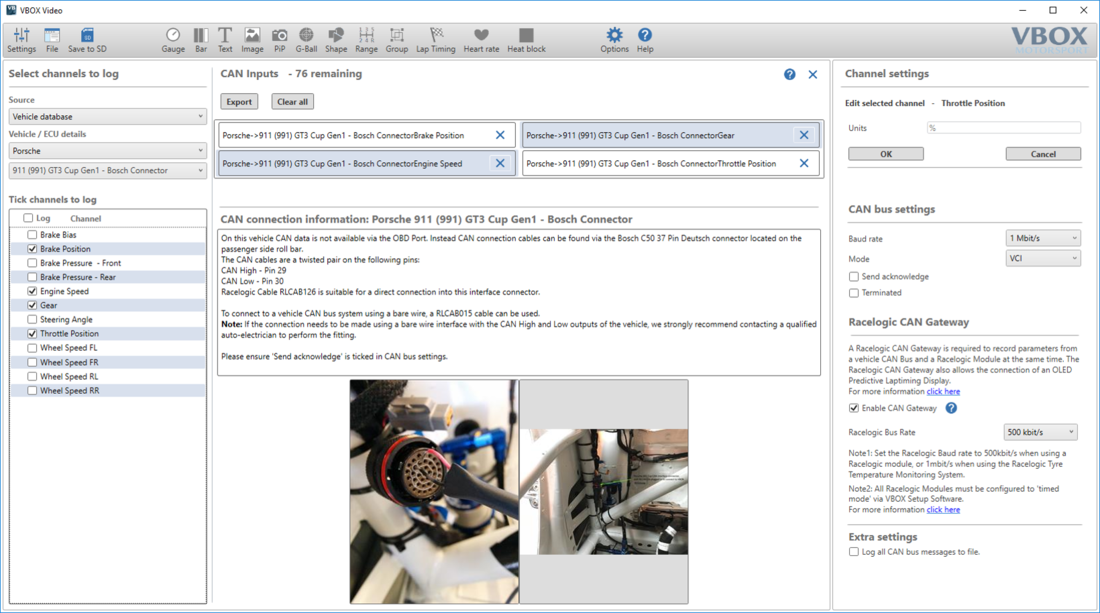
Task: Open the File toolbar icon
Action: click(x=52, y=41)
